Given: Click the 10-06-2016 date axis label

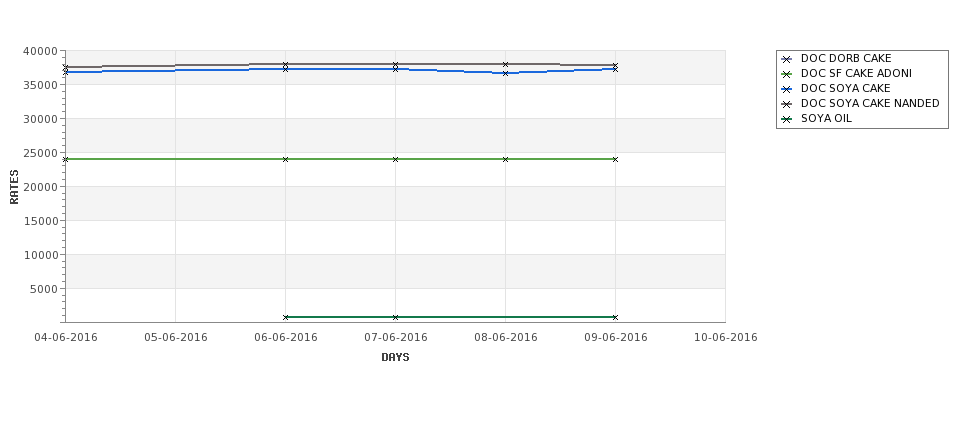Looking at the screenshot, I should click(726, 338).
